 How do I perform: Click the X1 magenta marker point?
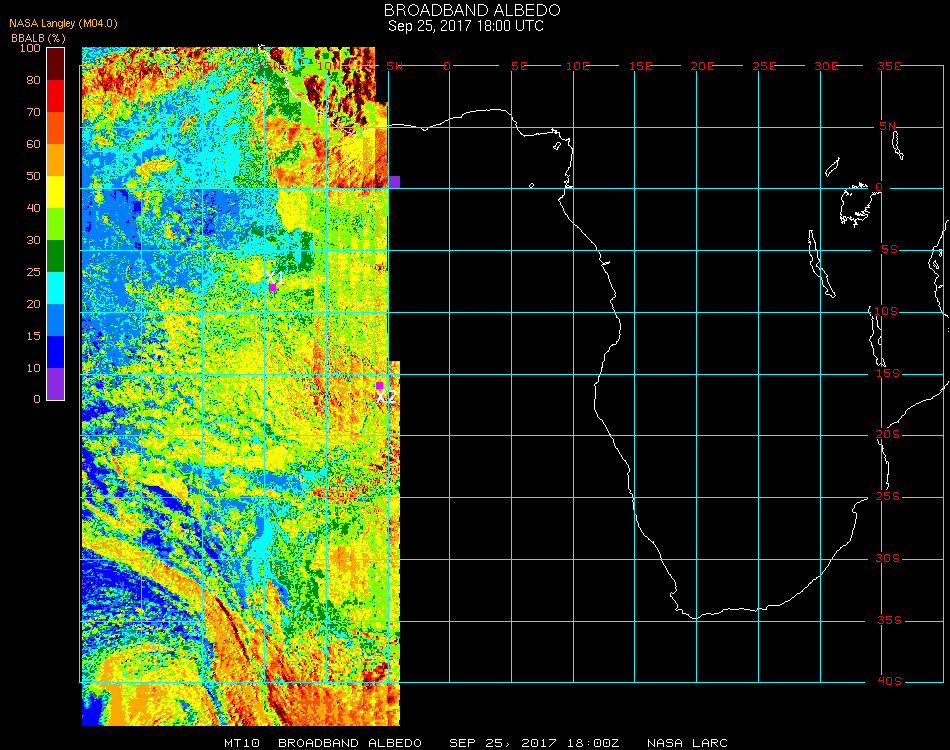(x=273, y=287)
